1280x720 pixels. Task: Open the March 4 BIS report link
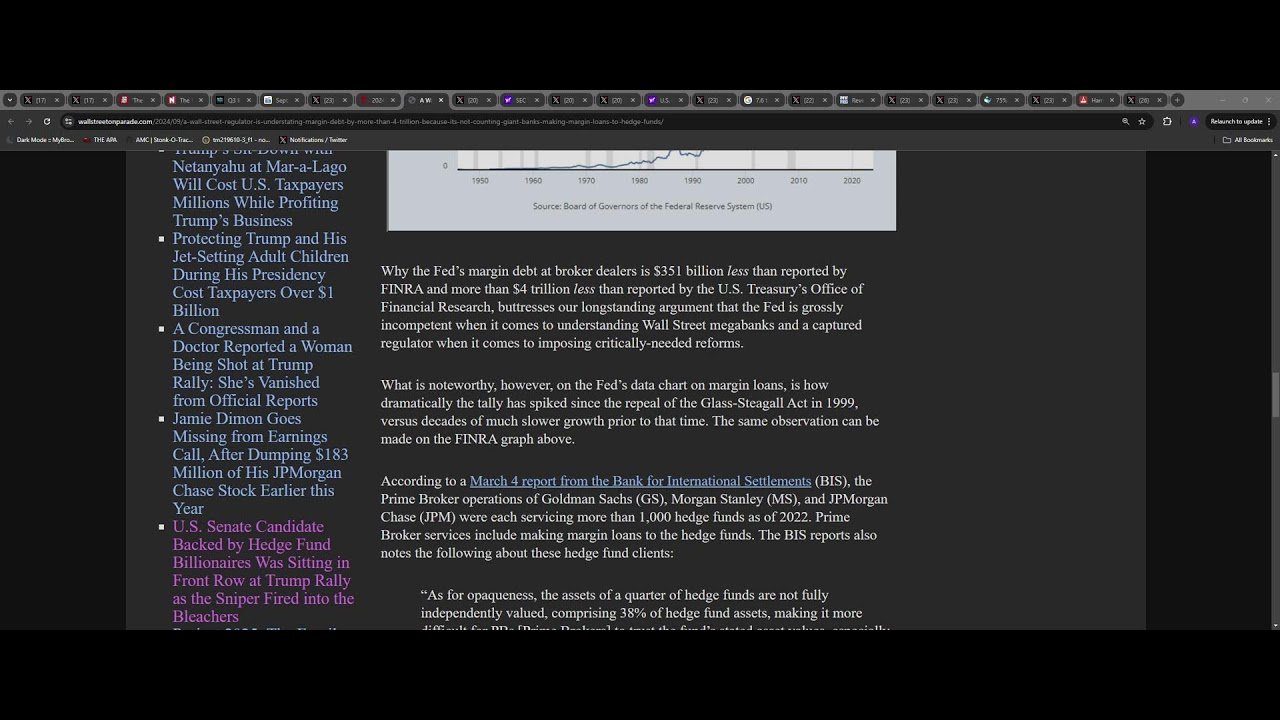[x=640, y=481]
